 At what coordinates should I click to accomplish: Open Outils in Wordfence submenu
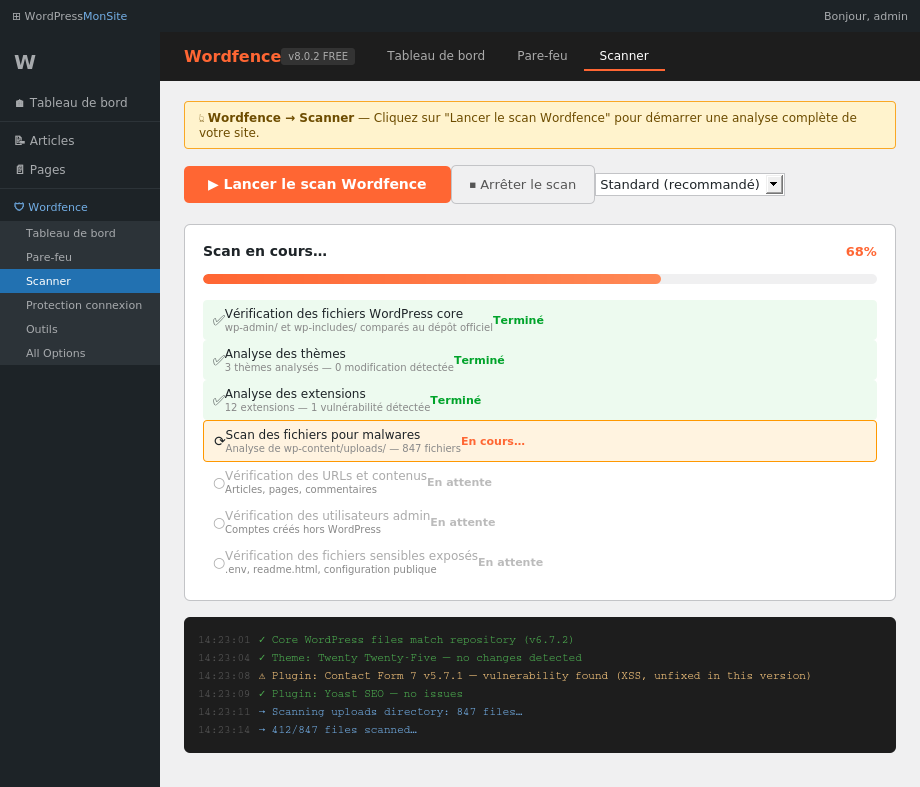[80, 329]
